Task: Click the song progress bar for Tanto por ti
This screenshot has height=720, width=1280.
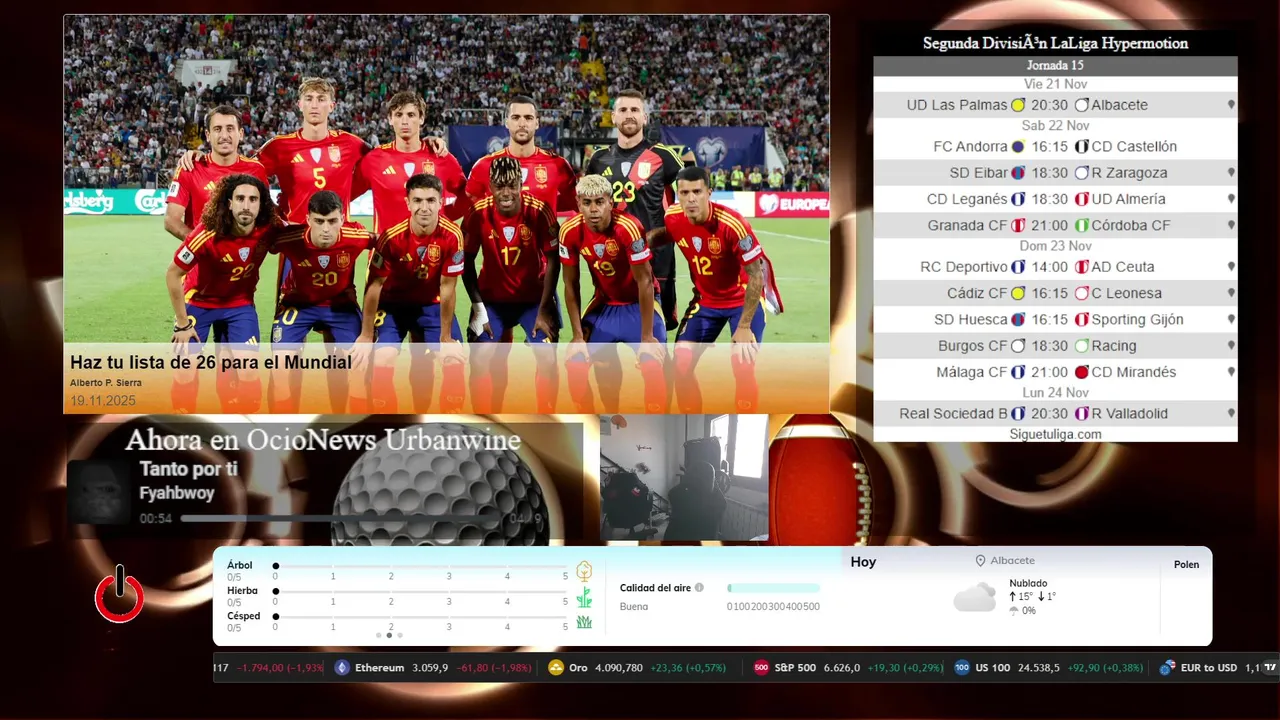Action: (x=341, y=519)
